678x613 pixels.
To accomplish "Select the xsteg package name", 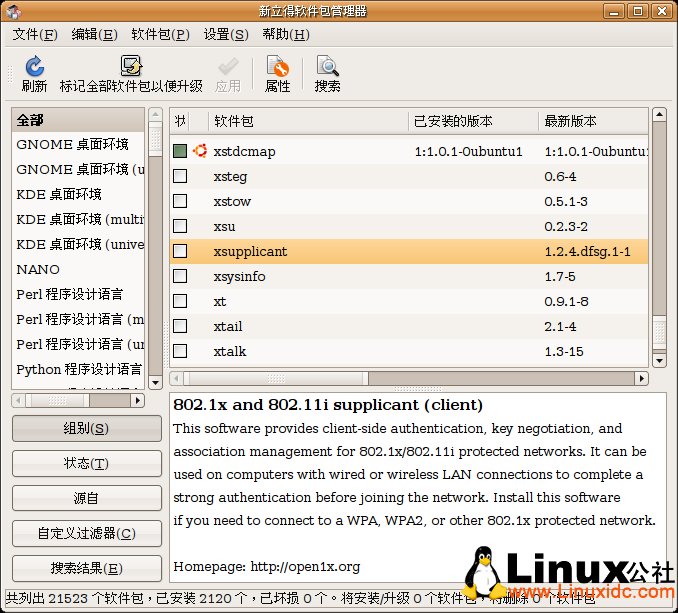I will 230,177.
